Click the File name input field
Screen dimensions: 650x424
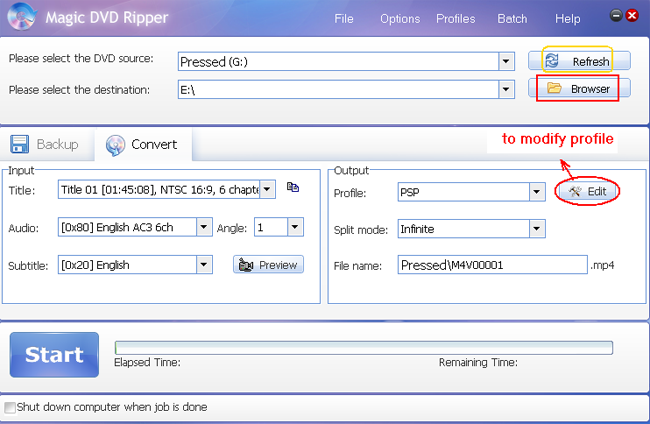[492, 265]
